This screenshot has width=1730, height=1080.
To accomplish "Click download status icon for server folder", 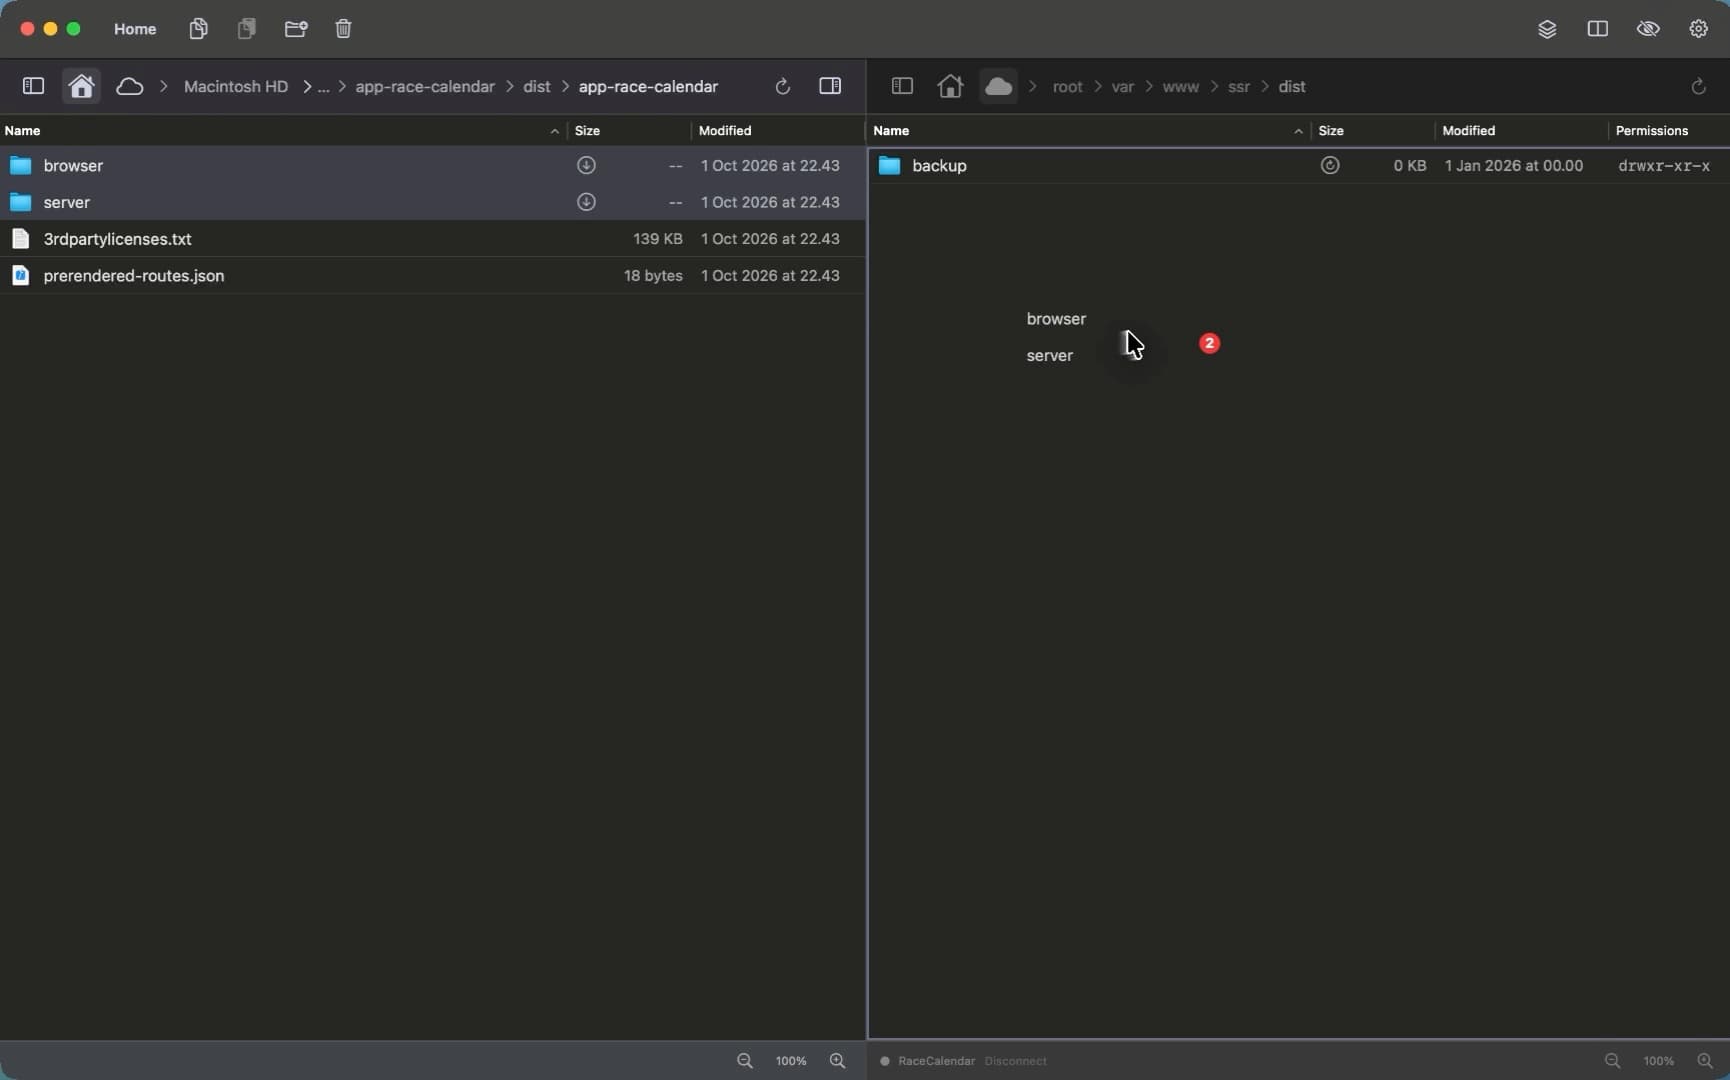I will point(587,202).
